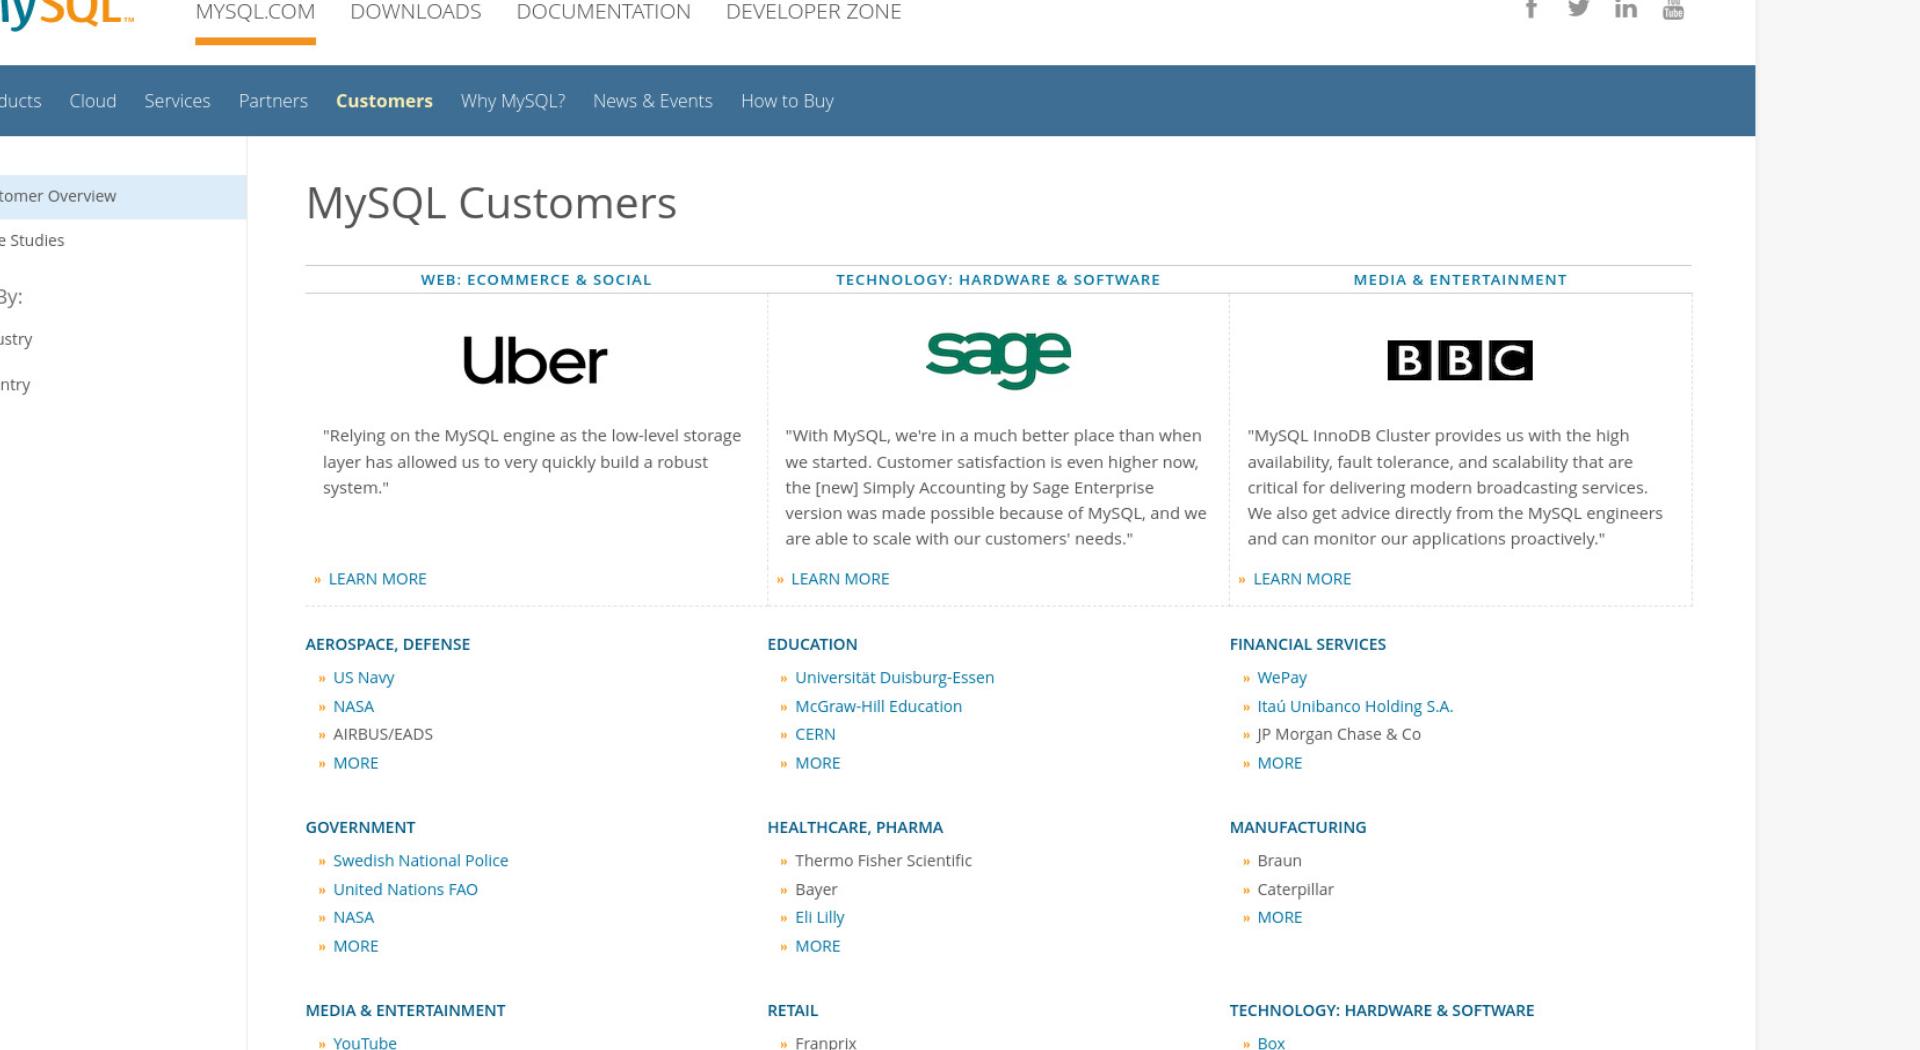Open NASA under Government
Viewport: 1920px width, 1050px height.
[353, 918]
